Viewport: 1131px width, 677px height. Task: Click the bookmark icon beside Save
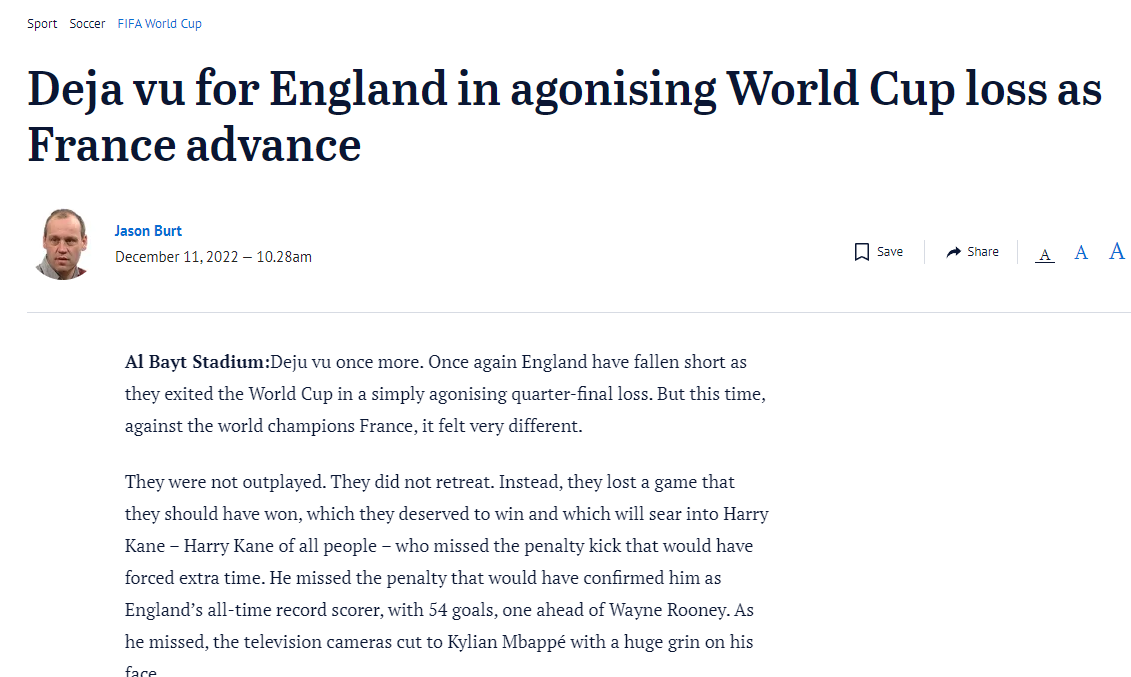coord(861,252)
